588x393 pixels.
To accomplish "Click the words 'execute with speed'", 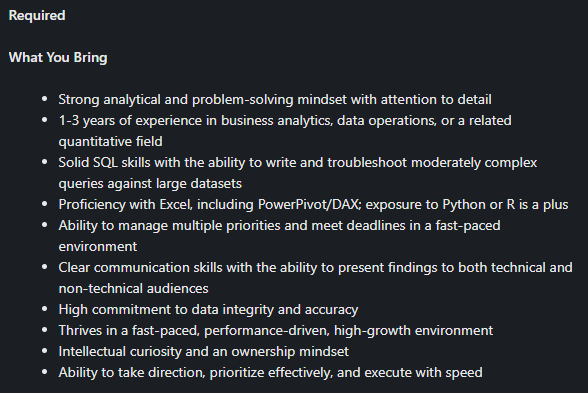I will click(423, 372).
